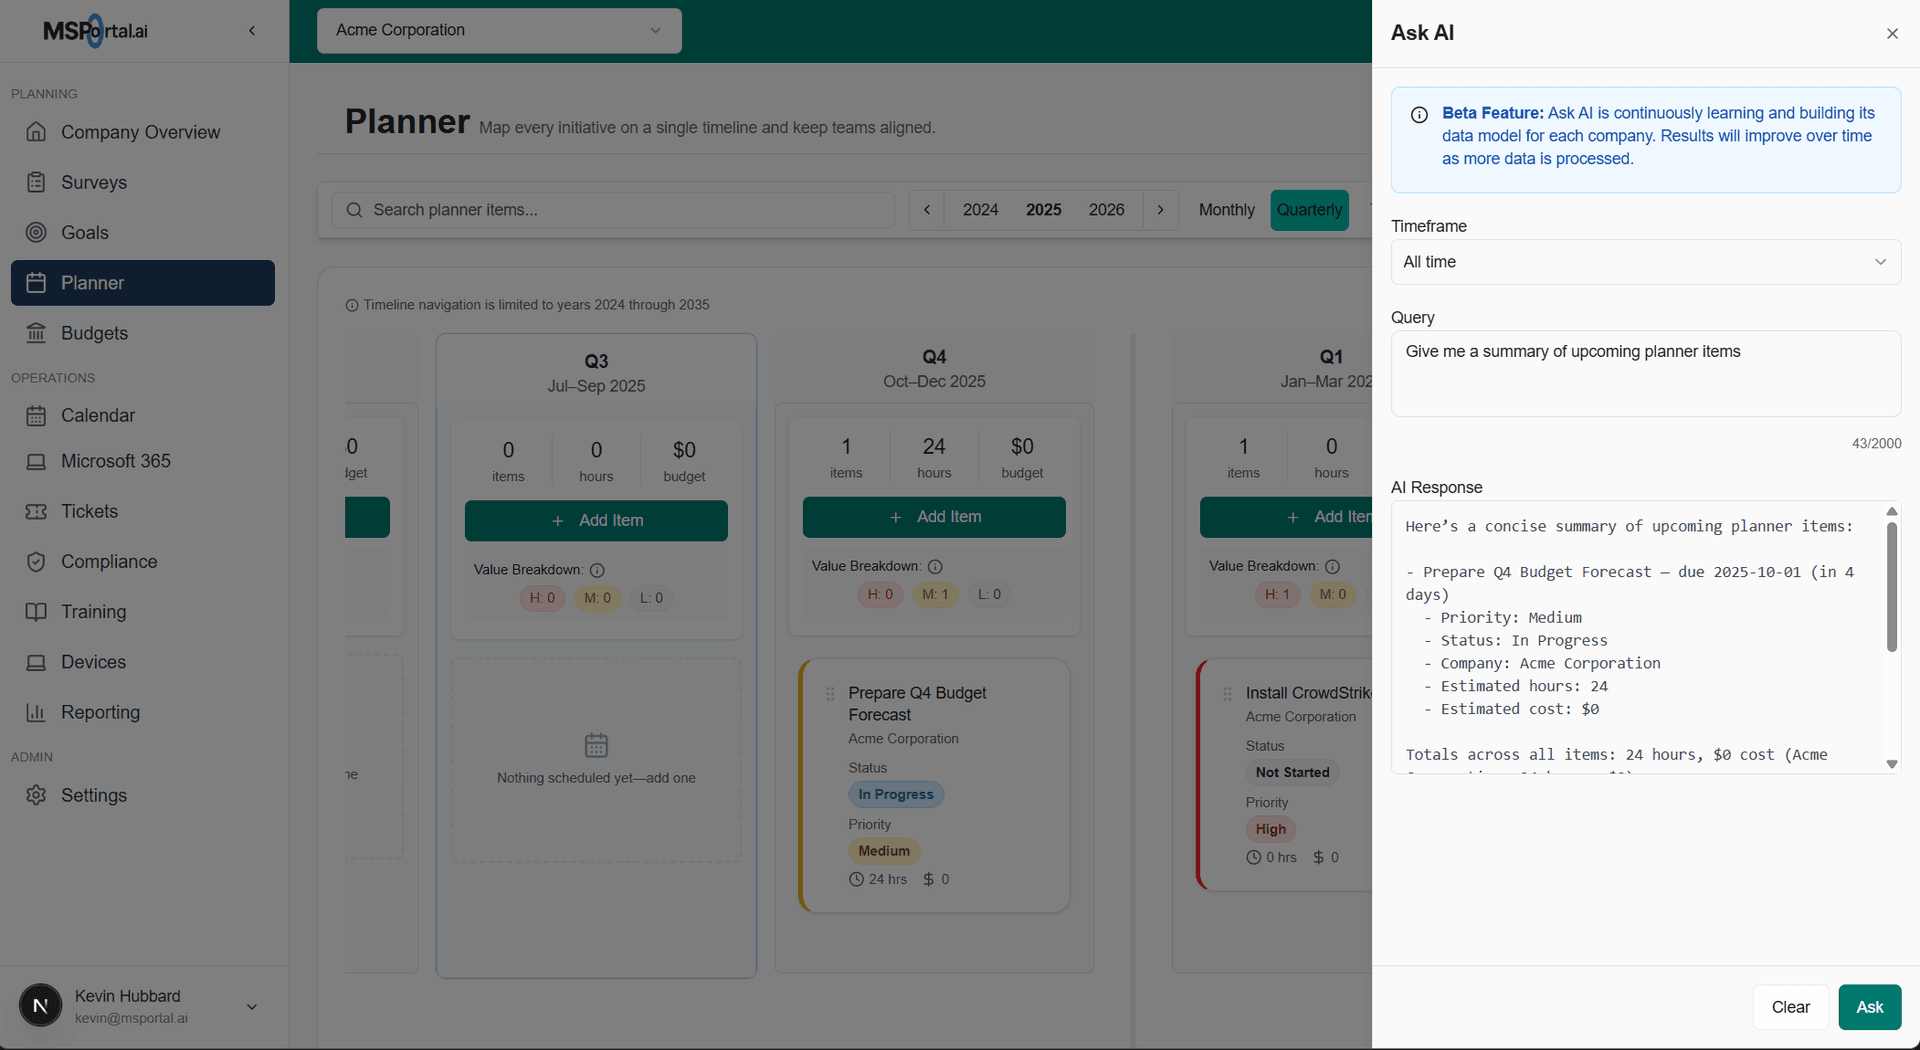Clear the Ask AI query
This screenshot has height=1050, width=1920.
1790,1007
